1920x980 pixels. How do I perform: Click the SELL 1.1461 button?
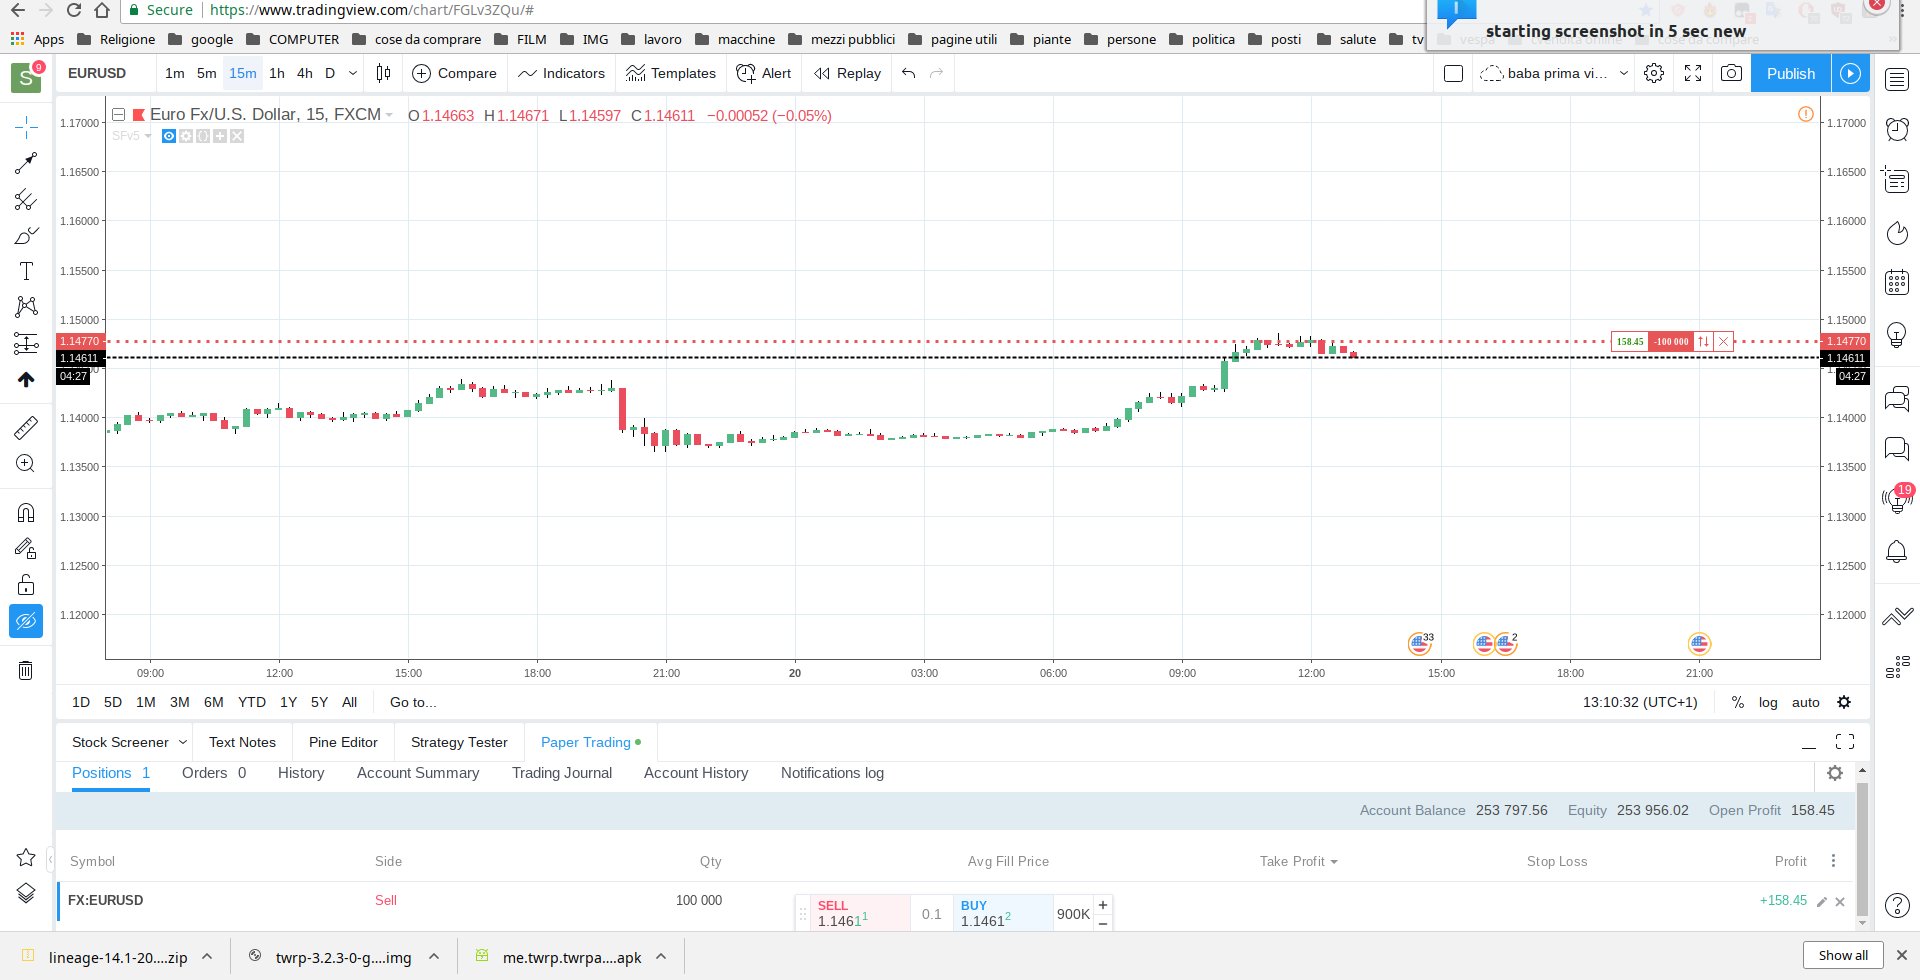[x=860, y=914]
